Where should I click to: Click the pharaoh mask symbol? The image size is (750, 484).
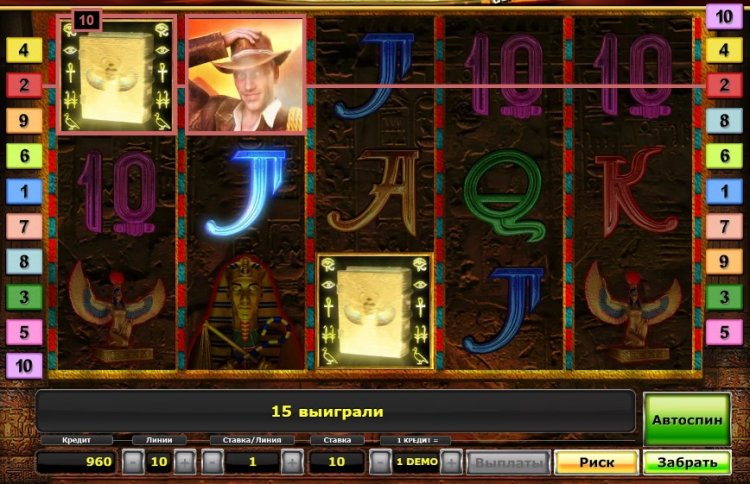(x=245, y=313)
